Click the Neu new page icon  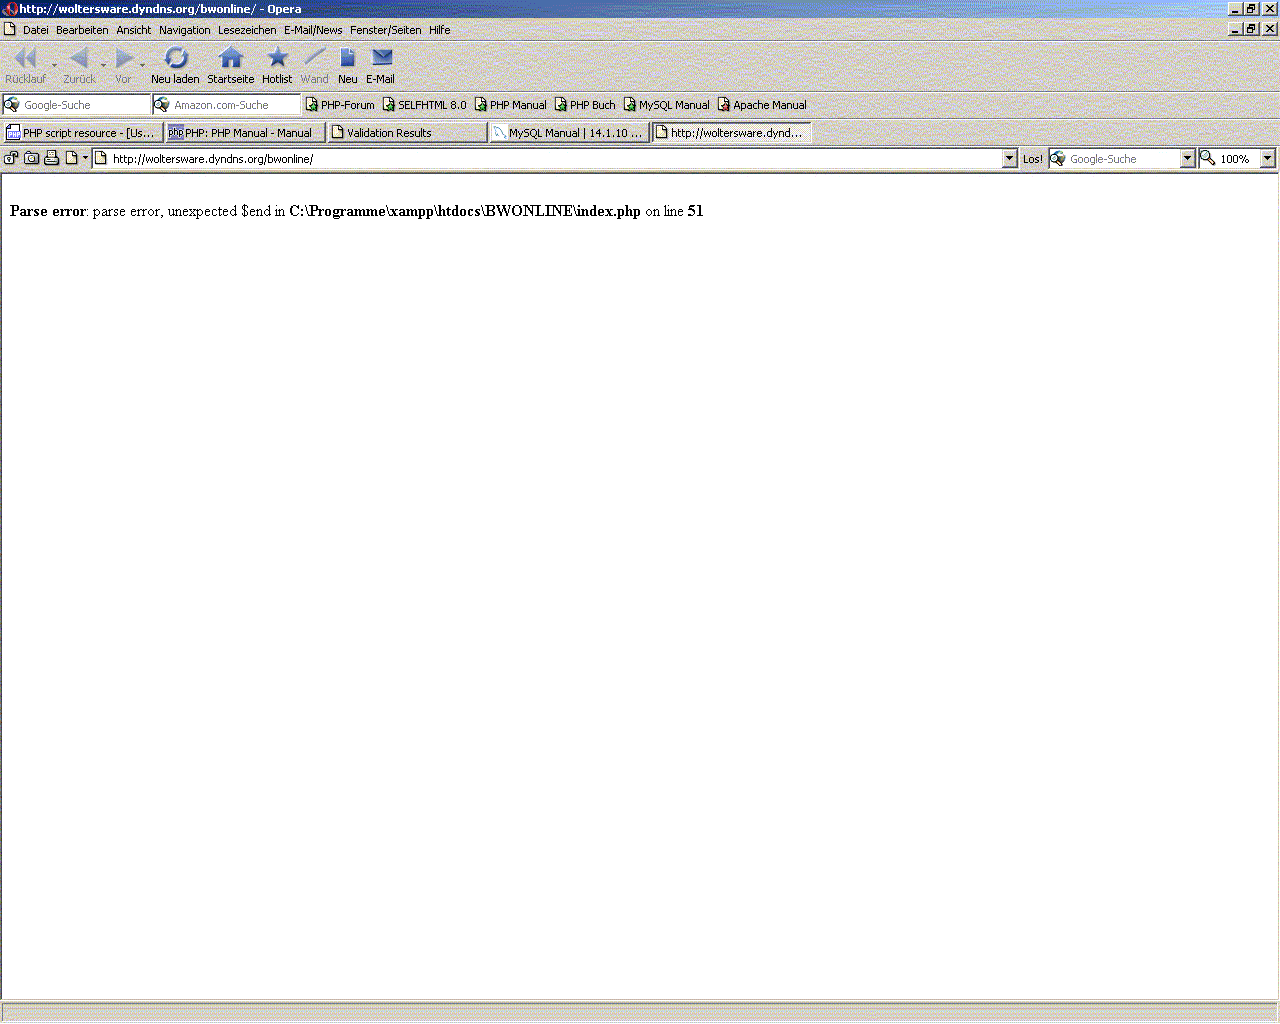point(347,59)
